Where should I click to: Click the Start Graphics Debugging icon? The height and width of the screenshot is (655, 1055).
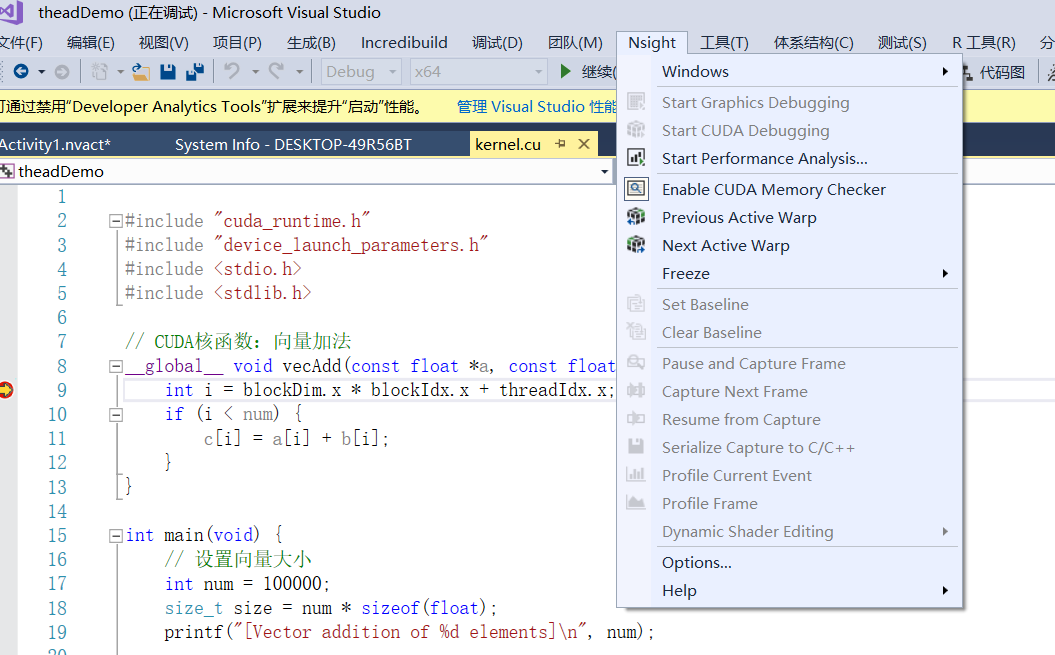[636, 102]
